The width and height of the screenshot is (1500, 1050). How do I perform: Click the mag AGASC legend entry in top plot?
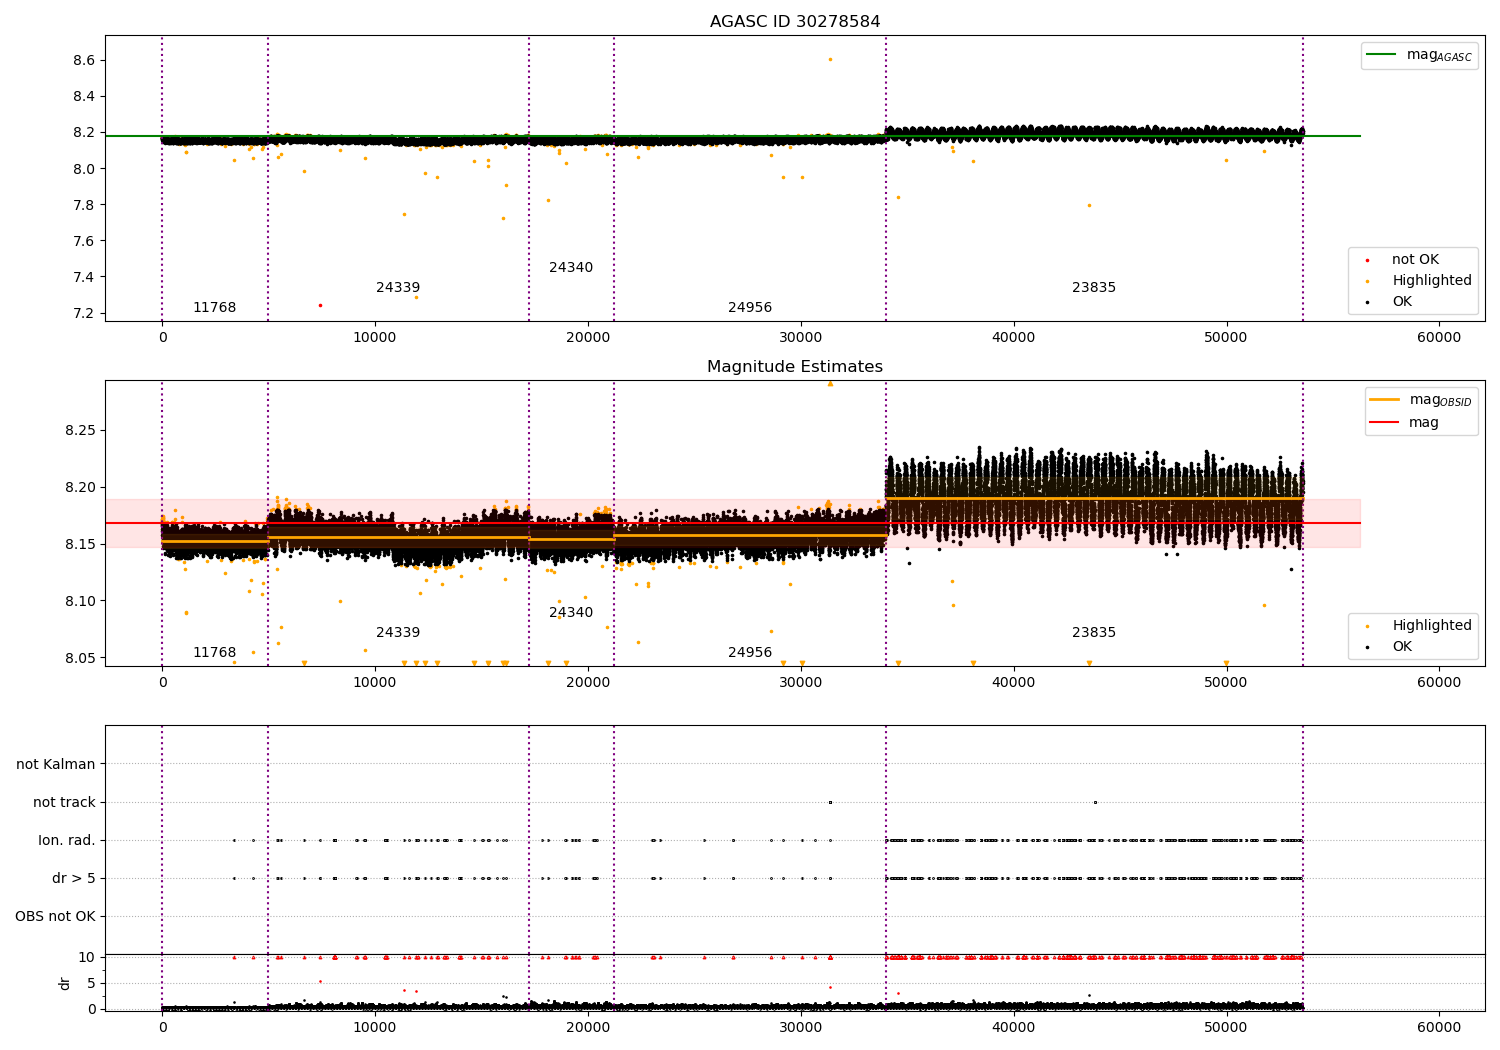pos(1419,55)
